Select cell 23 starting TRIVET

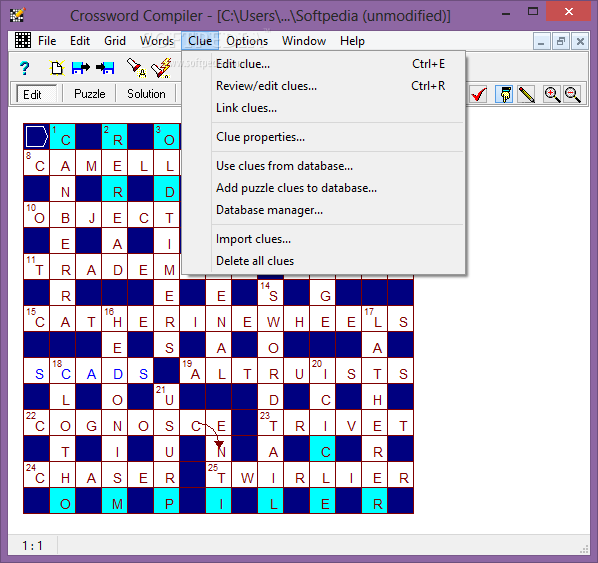click(270, 422)
